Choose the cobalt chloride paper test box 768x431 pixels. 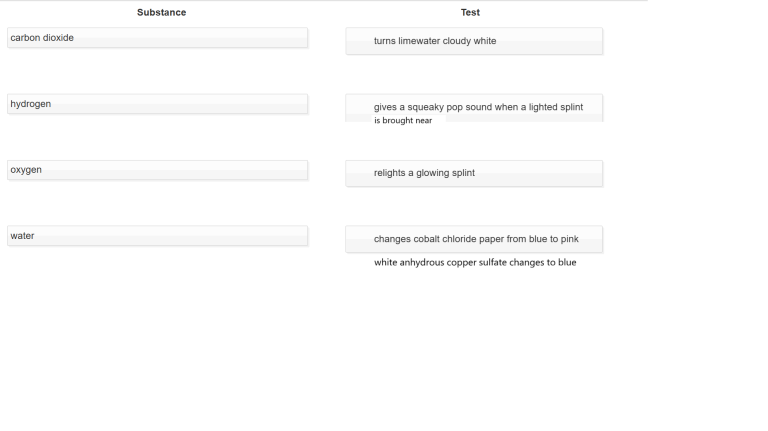click(x=474, y=239)
